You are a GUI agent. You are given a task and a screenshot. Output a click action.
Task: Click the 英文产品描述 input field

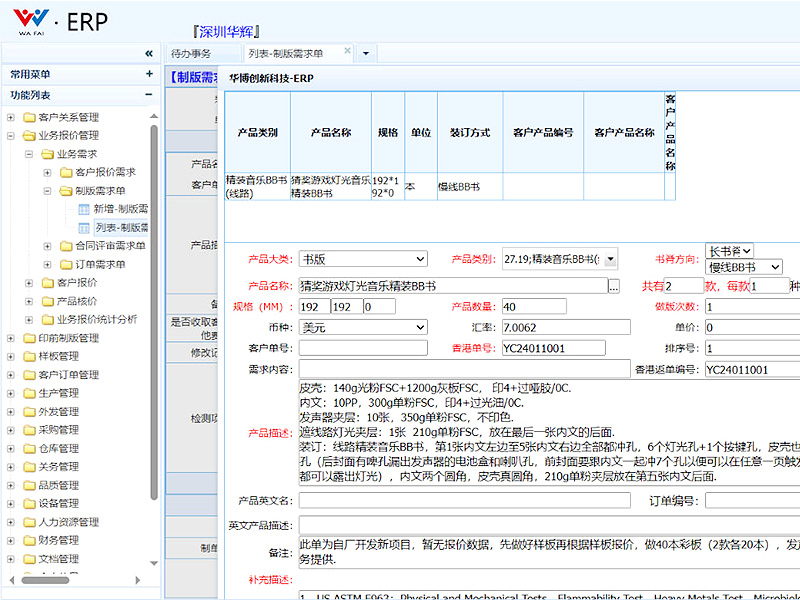(x=549, y=525)
